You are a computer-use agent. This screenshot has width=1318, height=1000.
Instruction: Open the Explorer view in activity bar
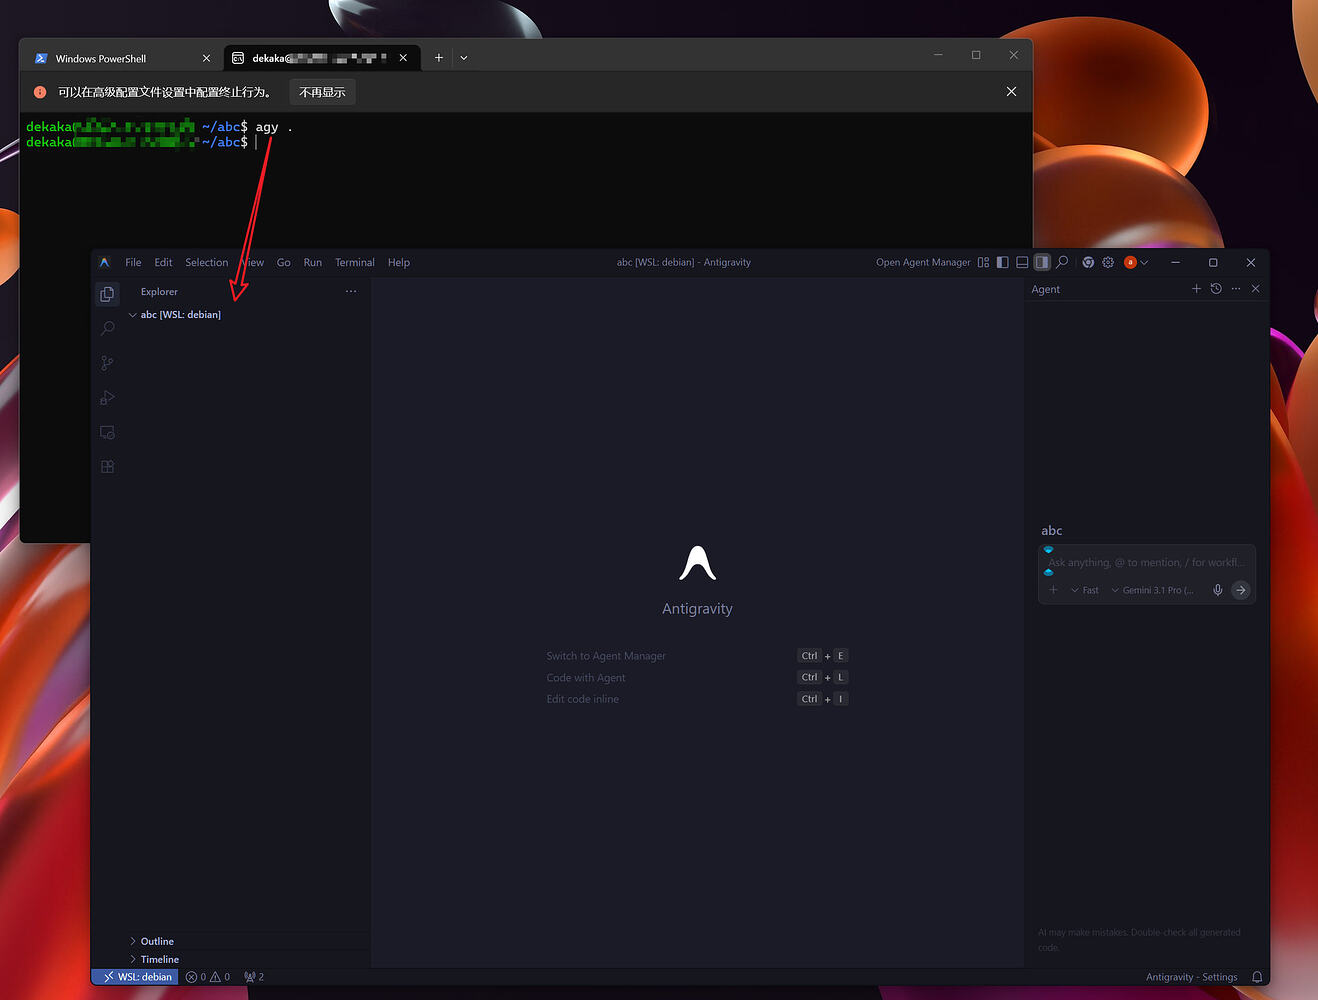(x=108, y=294)
